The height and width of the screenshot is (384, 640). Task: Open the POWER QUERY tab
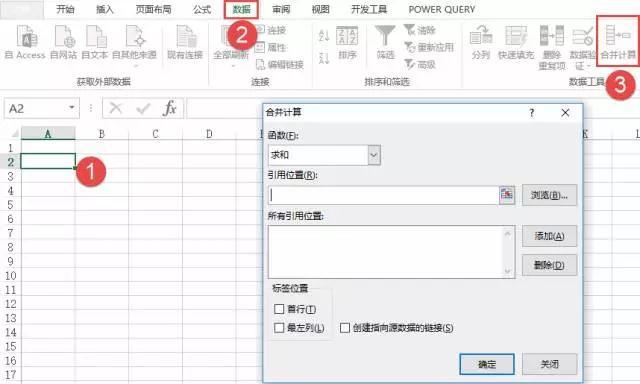(442, 9)
